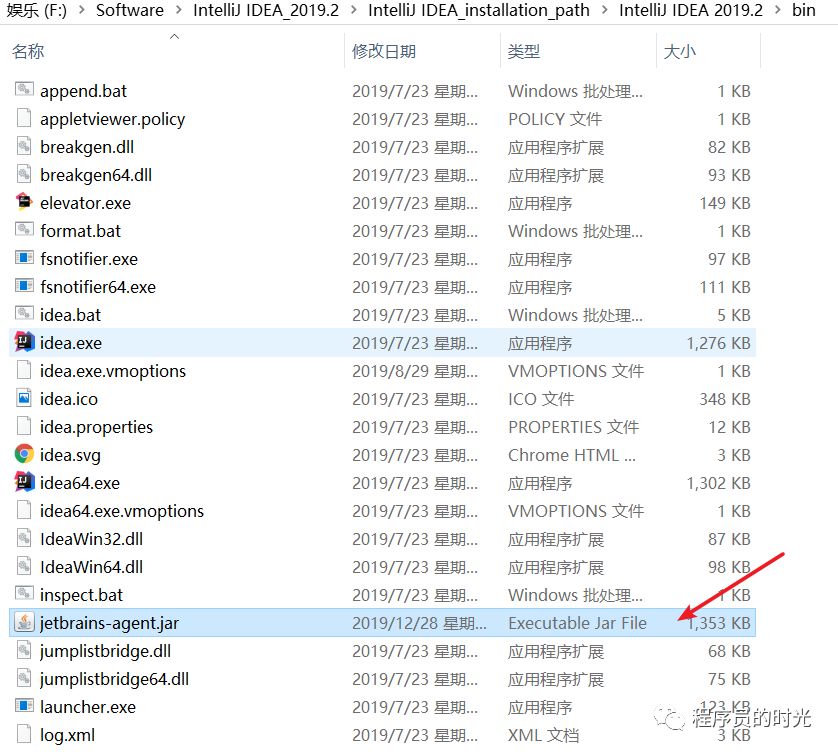Click the append.bat file icon
The width and height of the screenshot is (838, 754).
pyautogui.click(x=24, y=90)
